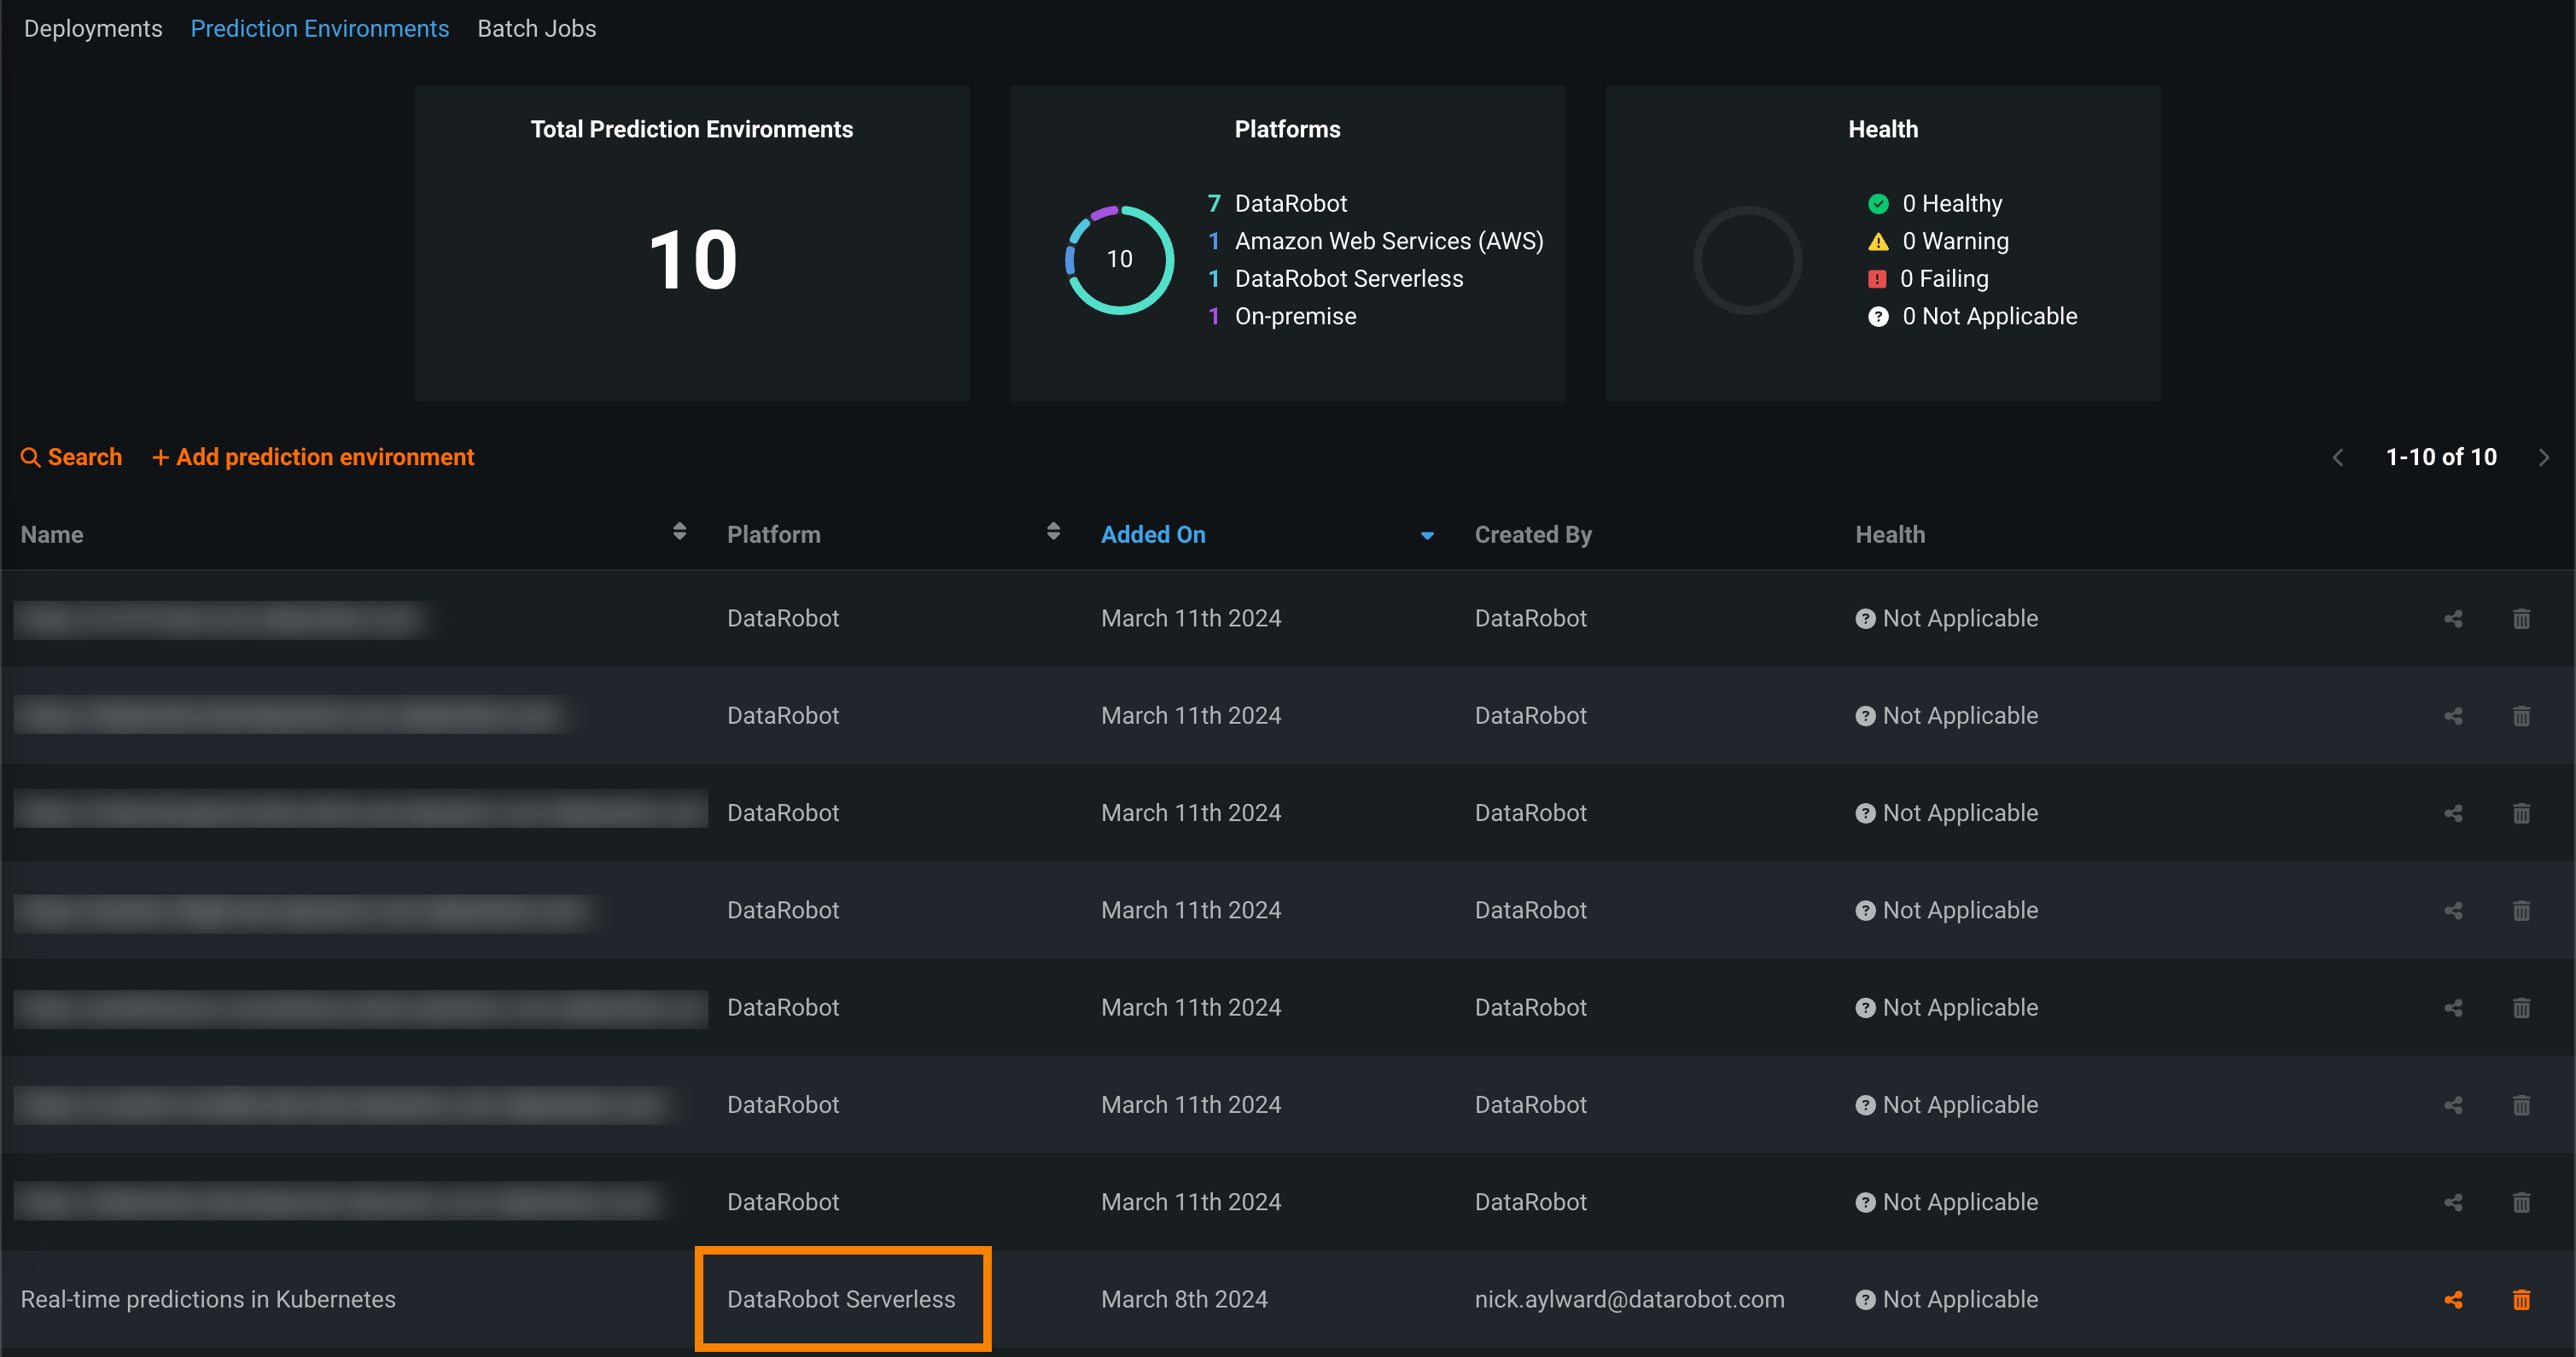Screen dimensions: 2576x1357
Task: Click the share icon in the first table row
Action: click(x=2453, y=619)
